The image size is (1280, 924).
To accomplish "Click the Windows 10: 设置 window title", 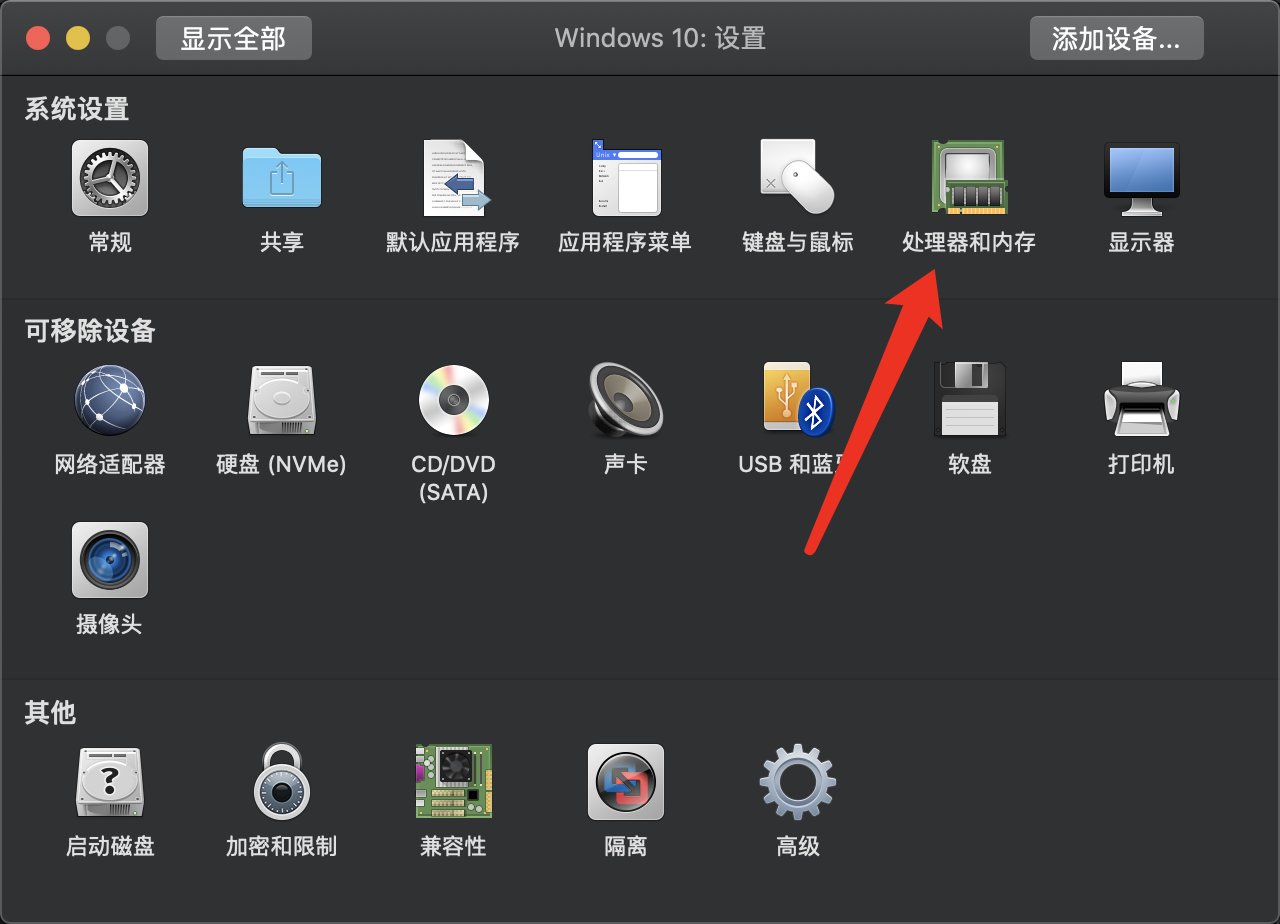I will [660, 39].
